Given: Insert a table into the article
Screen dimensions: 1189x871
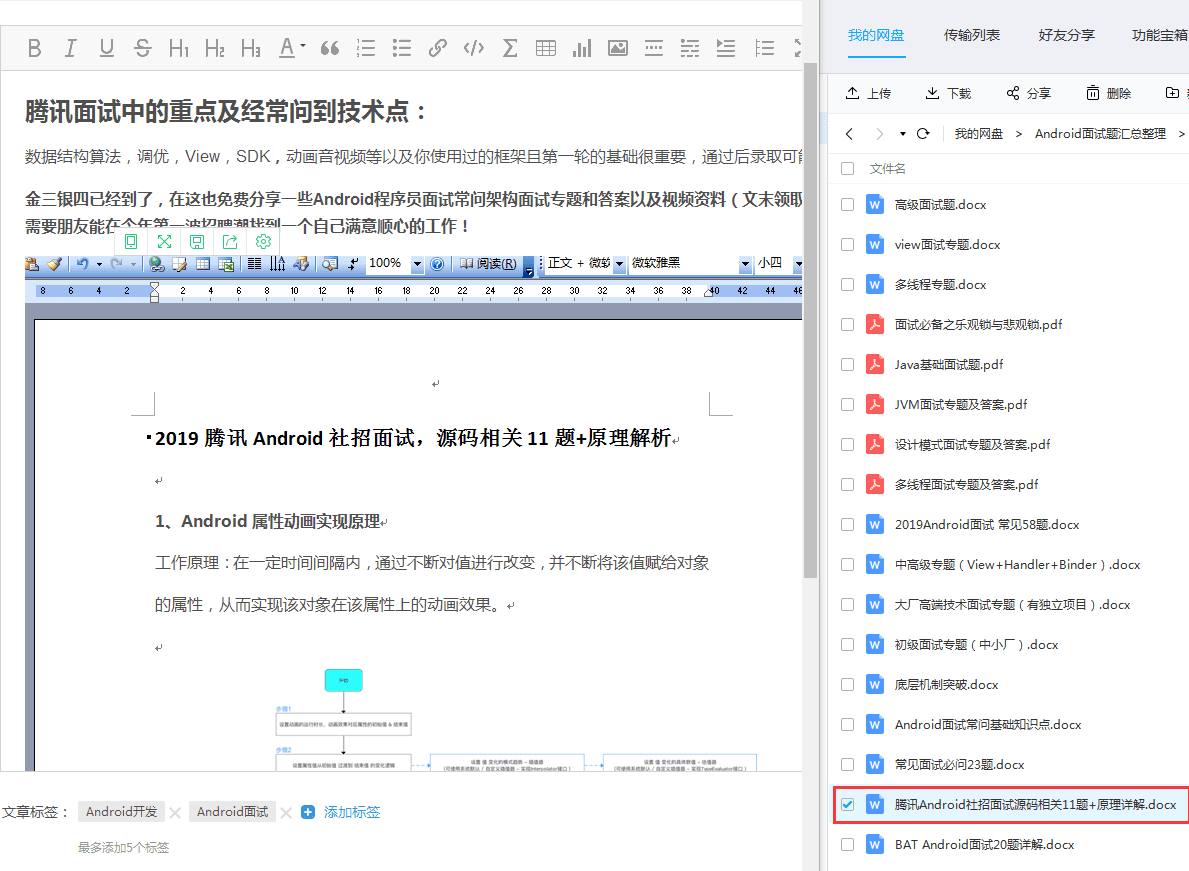Looking at the screenshot, I should point(545,47).
